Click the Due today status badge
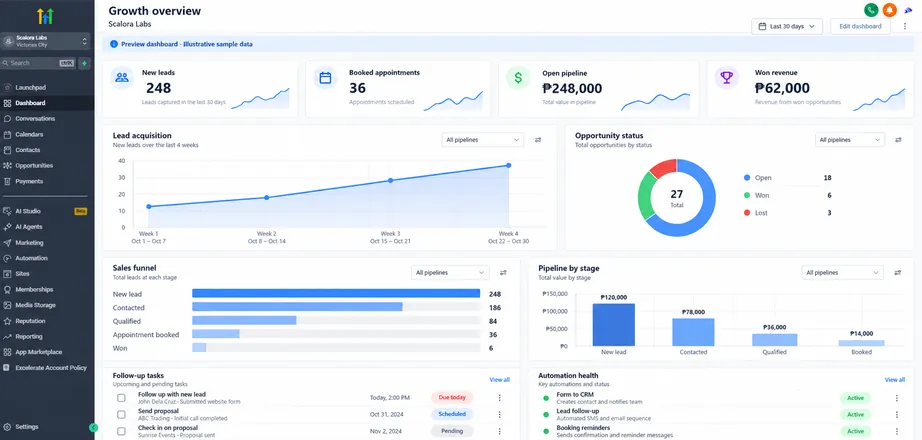This screenshot has height=440, width=922. coord(452,398)
